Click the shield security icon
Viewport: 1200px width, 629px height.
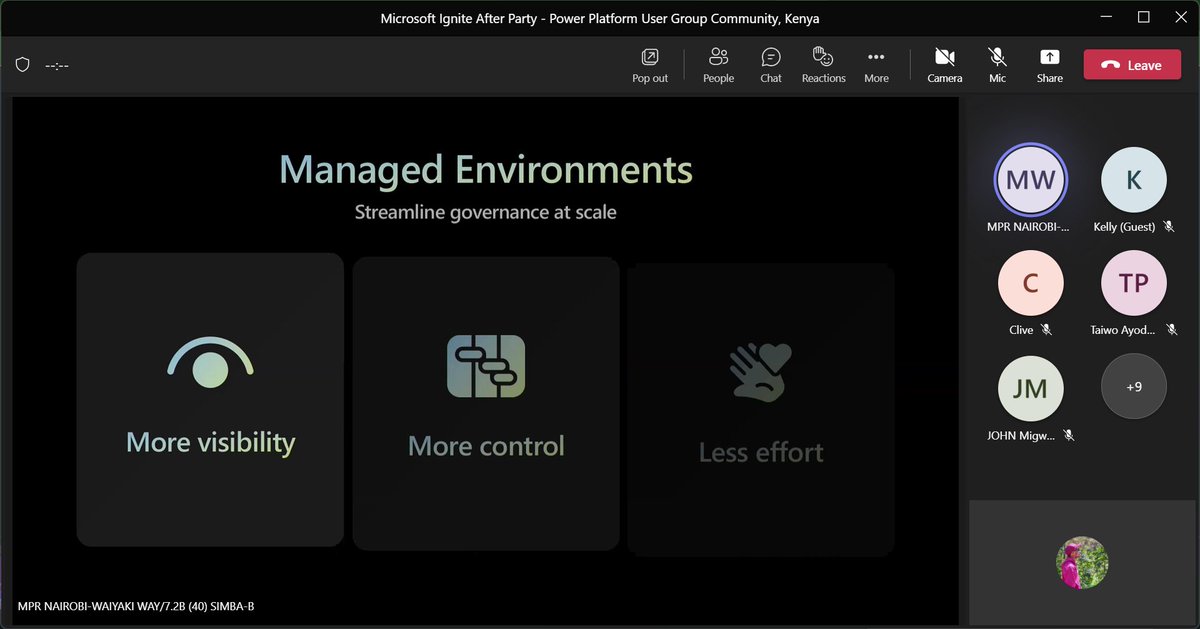pyautogui.click(x=22, y=65)
